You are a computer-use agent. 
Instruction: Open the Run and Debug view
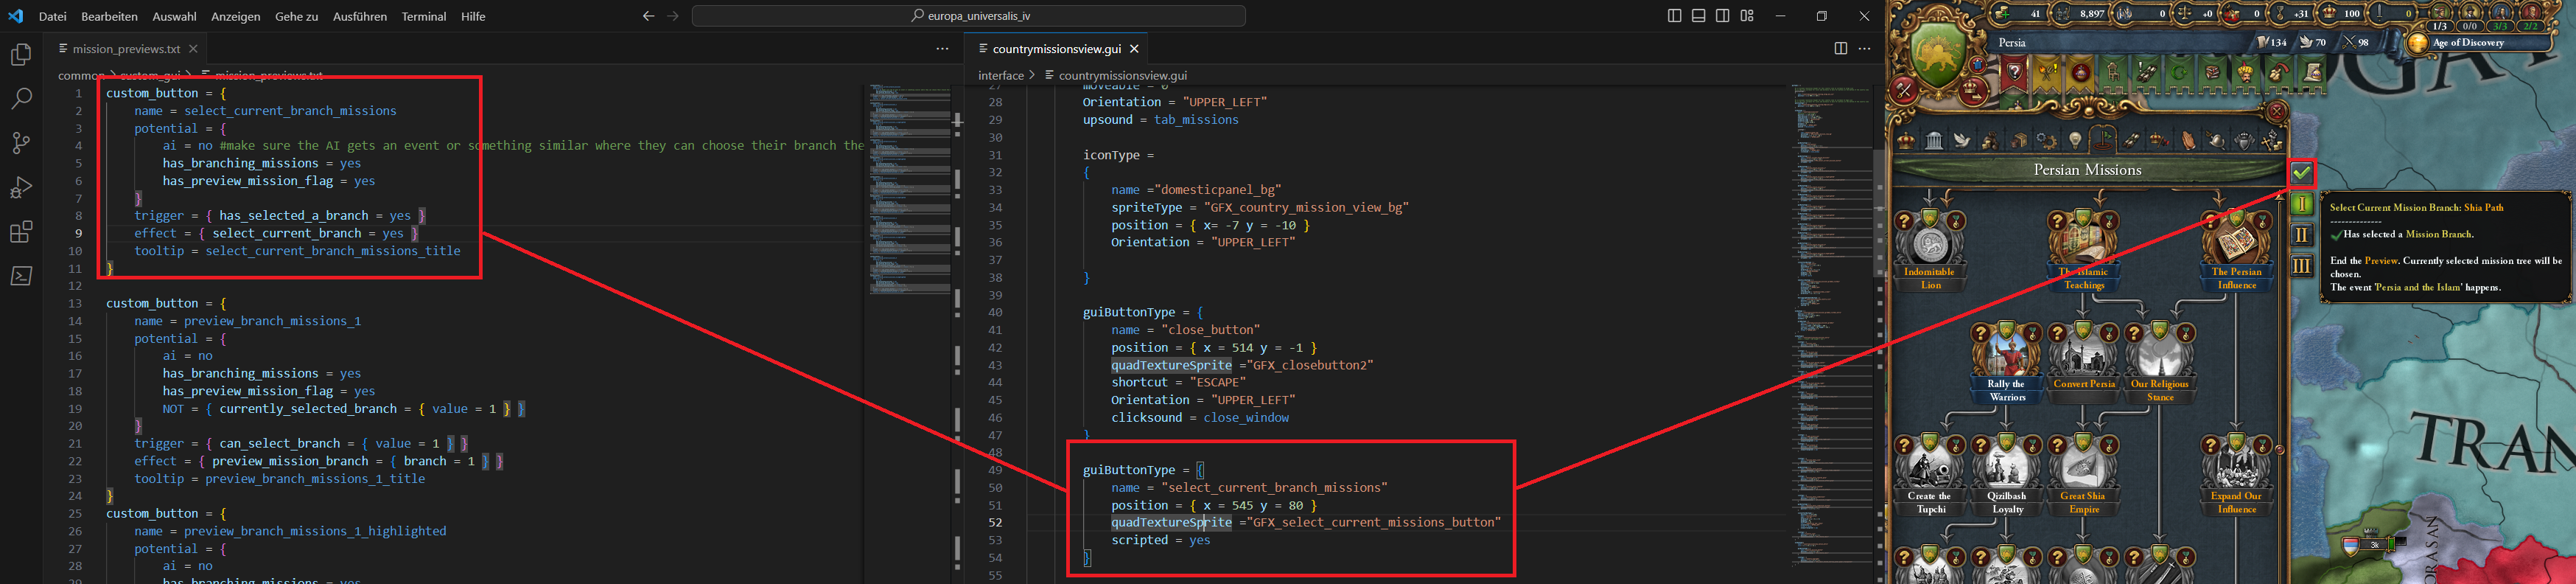point(21,187)
